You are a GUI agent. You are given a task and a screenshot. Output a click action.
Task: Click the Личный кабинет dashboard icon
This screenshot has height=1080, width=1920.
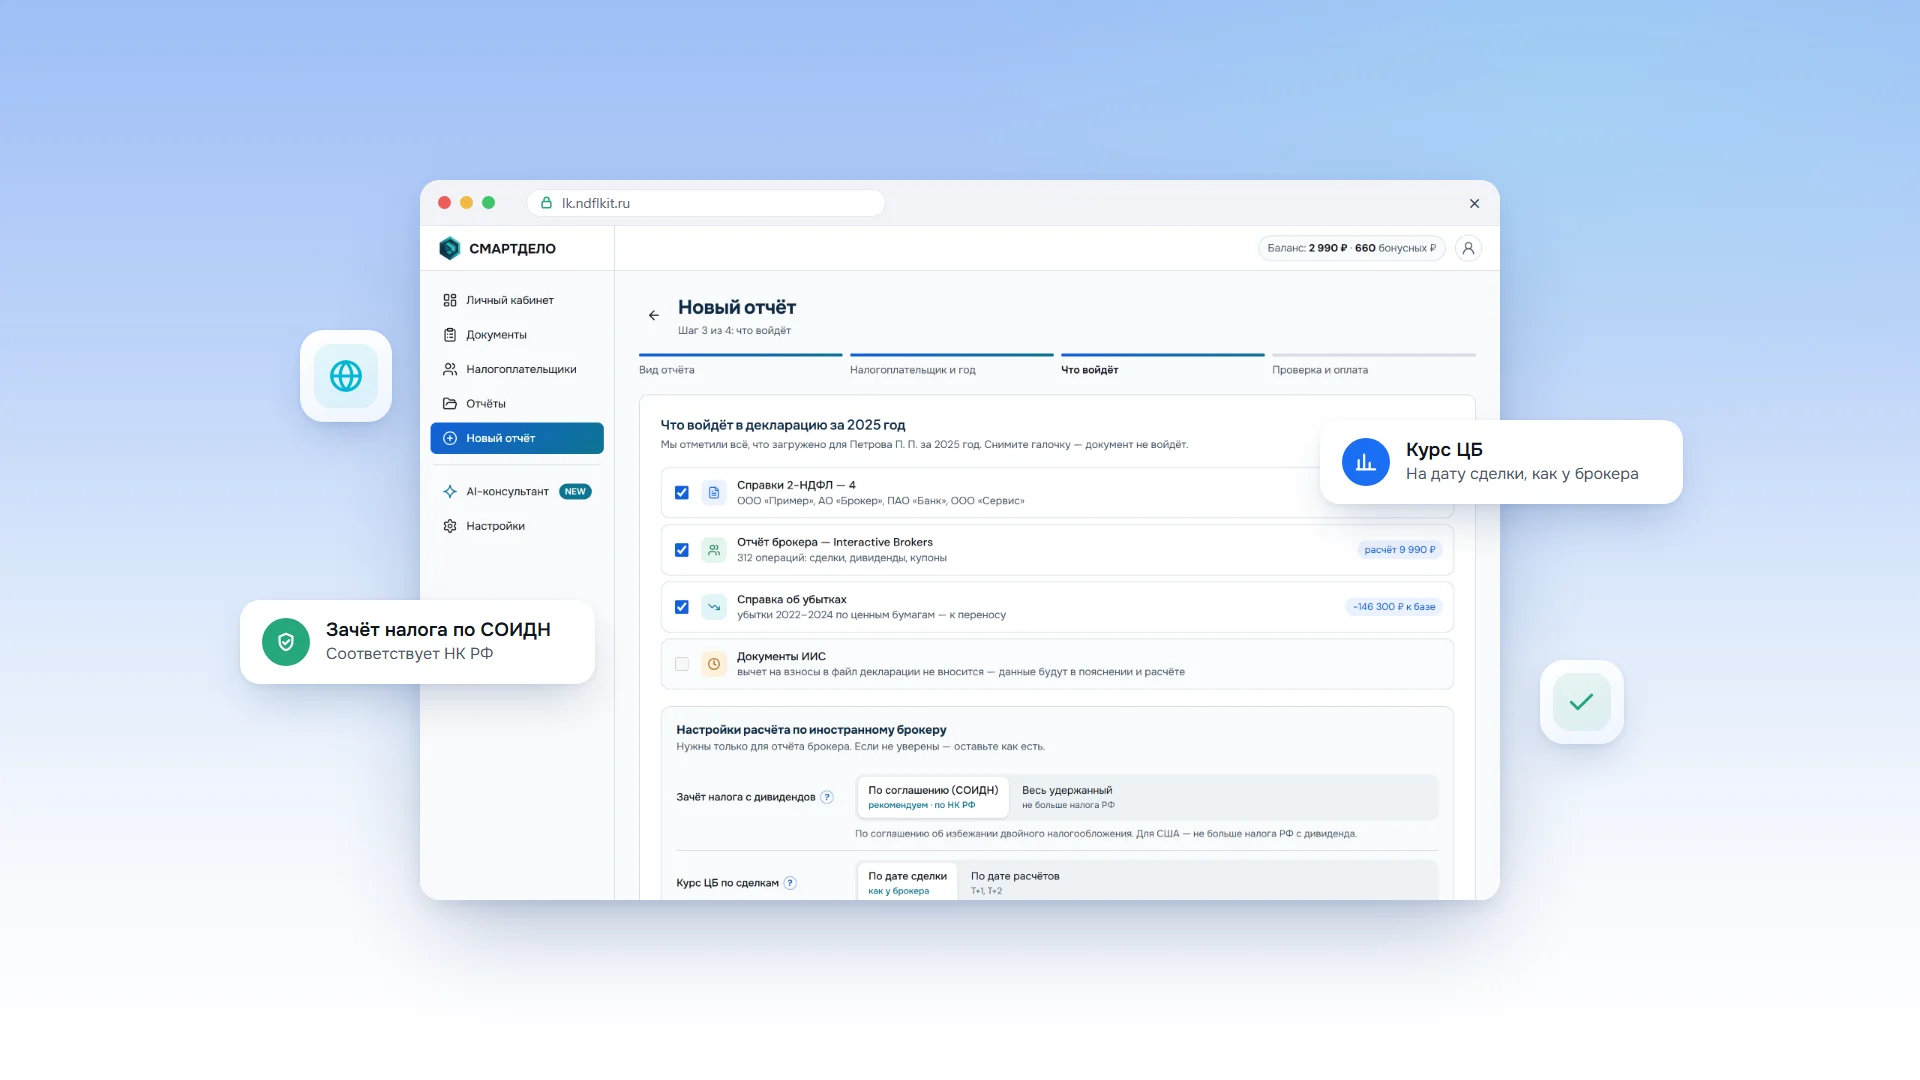click(x=450, y=300)
